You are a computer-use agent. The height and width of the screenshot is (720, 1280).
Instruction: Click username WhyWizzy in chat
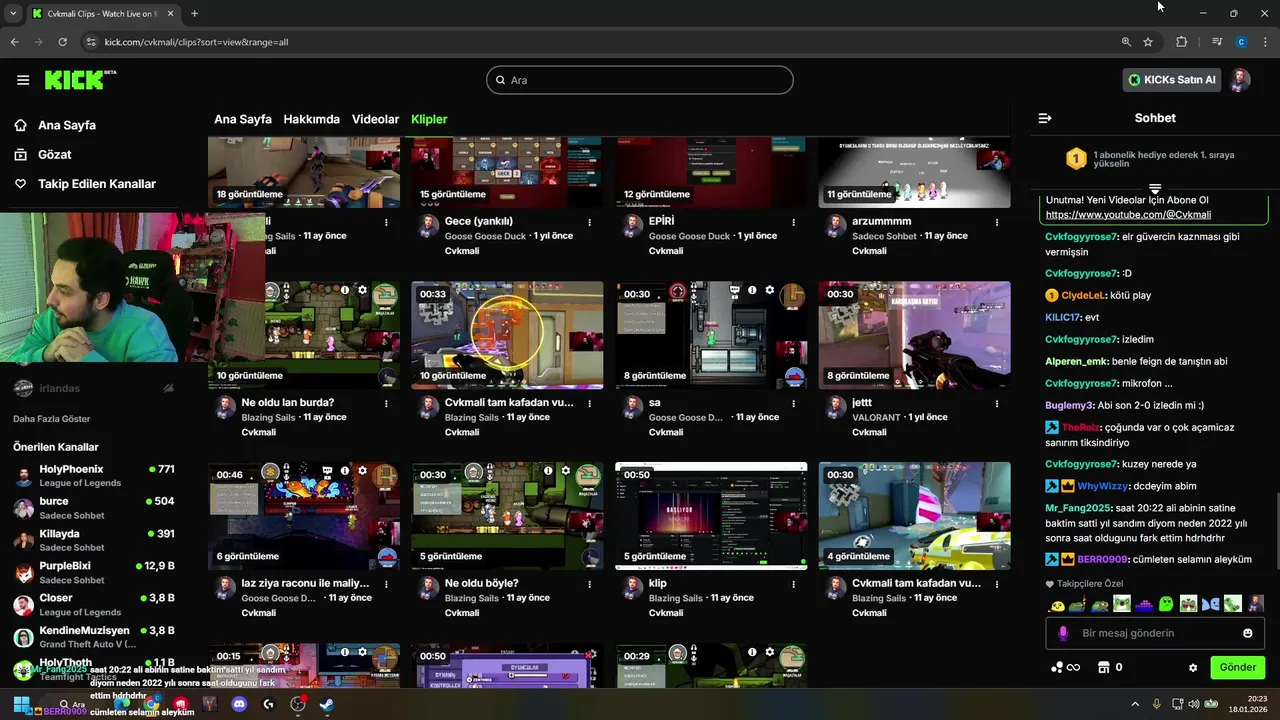pyautogui.click(x=1103, y=486)
